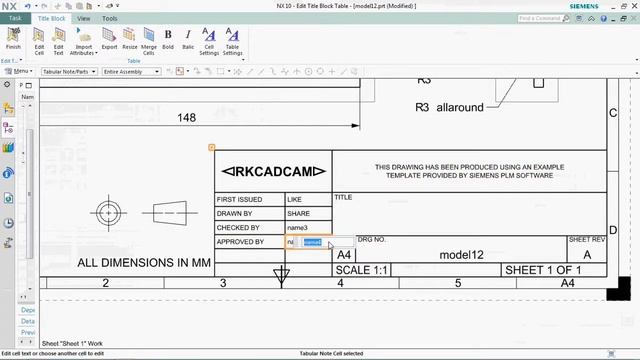Switch to the Tools tab
640x360 pixels.
tap(109, 18)
